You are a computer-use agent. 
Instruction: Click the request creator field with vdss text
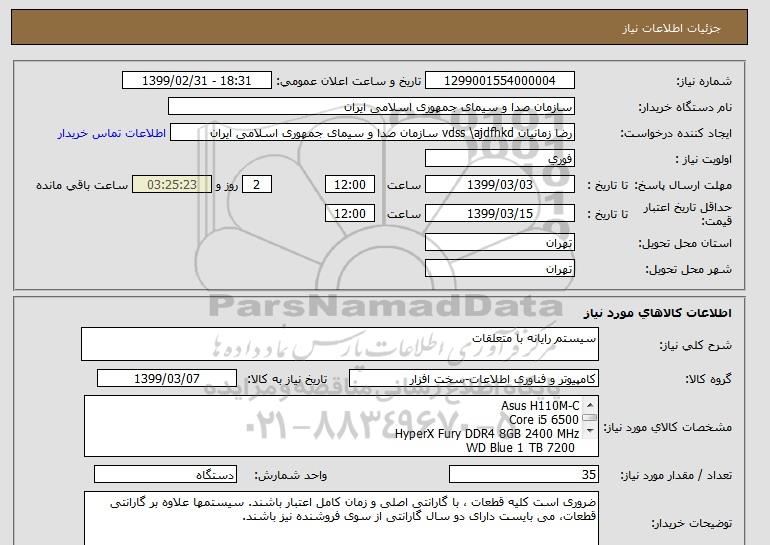coord(372,133)
